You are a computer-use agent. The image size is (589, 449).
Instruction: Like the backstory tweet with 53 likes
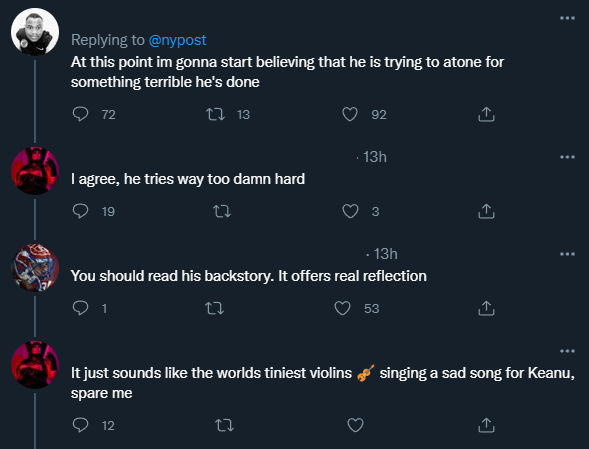[342, 308]
